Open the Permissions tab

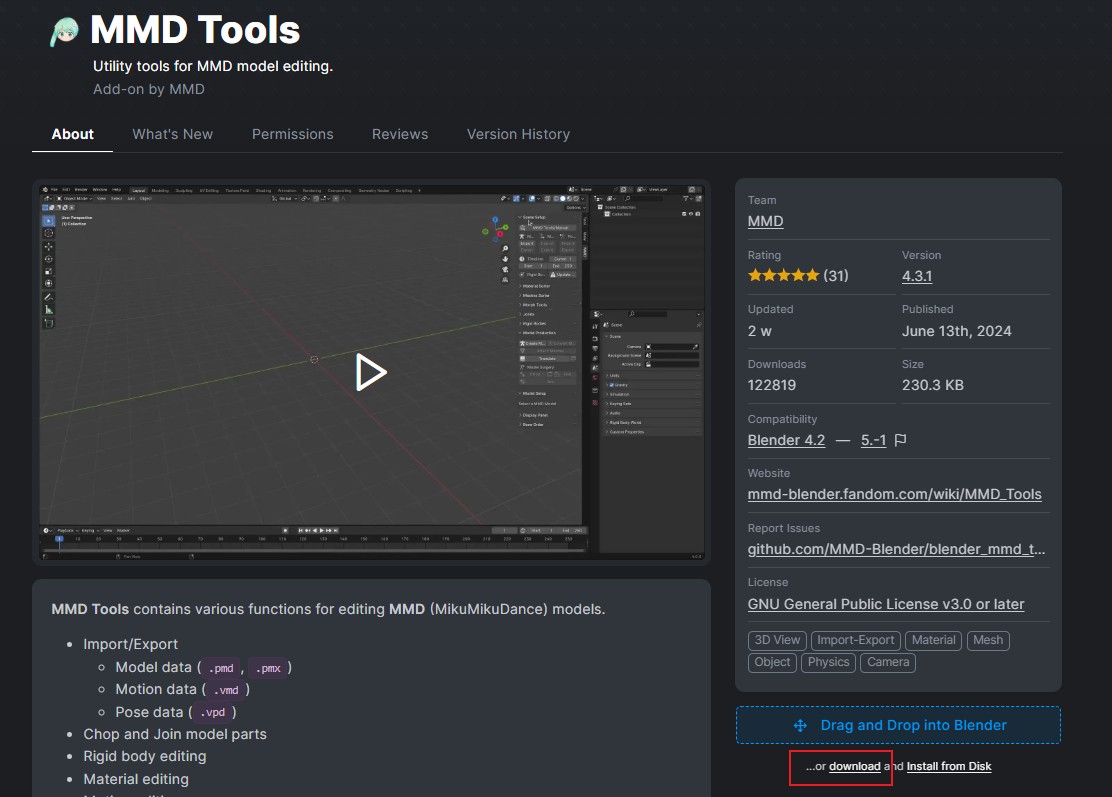pos(292,134)
